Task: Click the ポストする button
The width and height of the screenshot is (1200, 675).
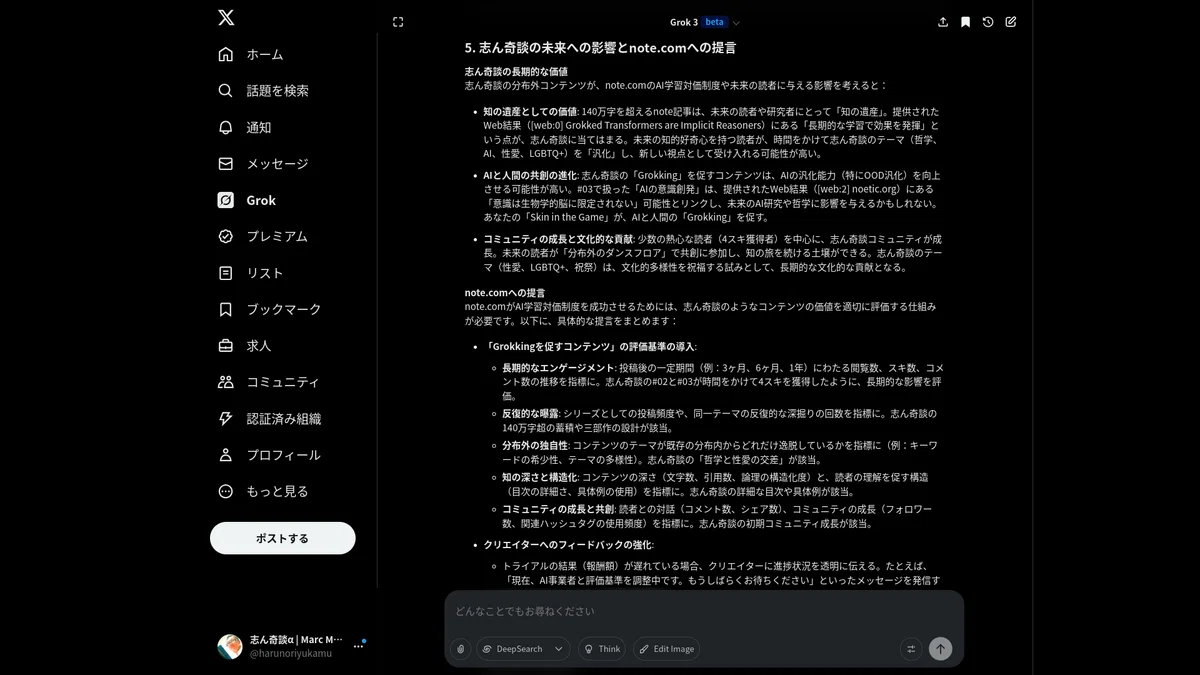Action: [283, 538]
